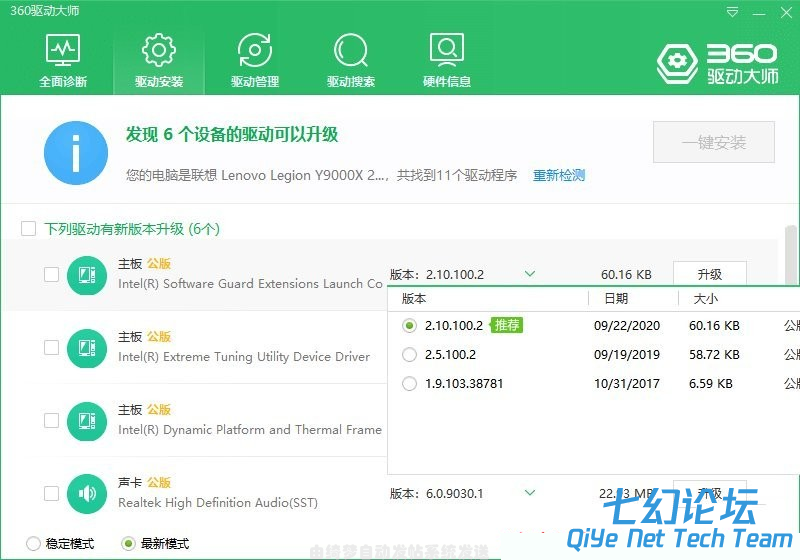This screenshot has width=800, height=560.
Task: Click the size 58.72 KB
Action: [x=714, y=354]
